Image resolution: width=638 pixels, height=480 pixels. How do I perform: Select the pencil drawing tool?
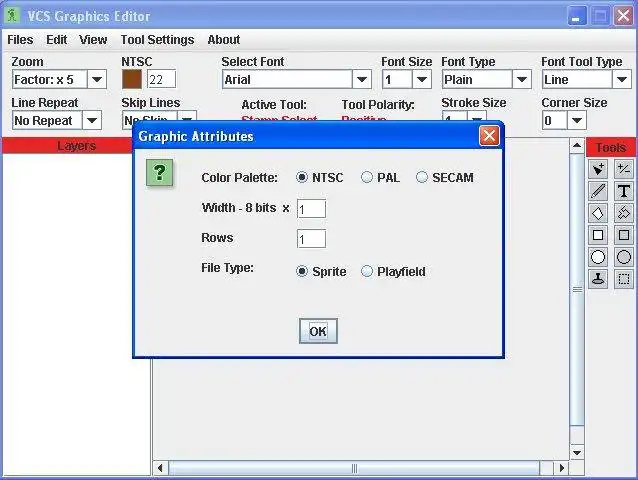click(598, 191)
